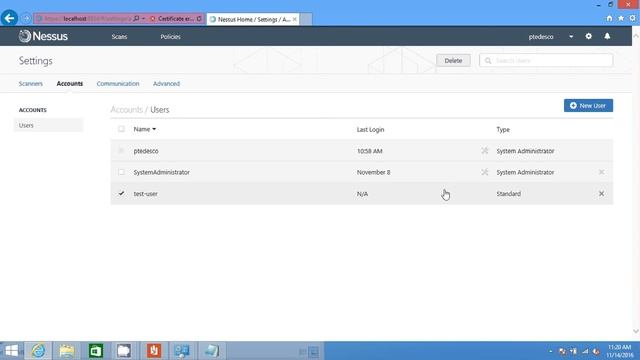Screen dimensions: 640x360
Task: Uncheck the test-user checkbox
Action: tap(121, 193)
